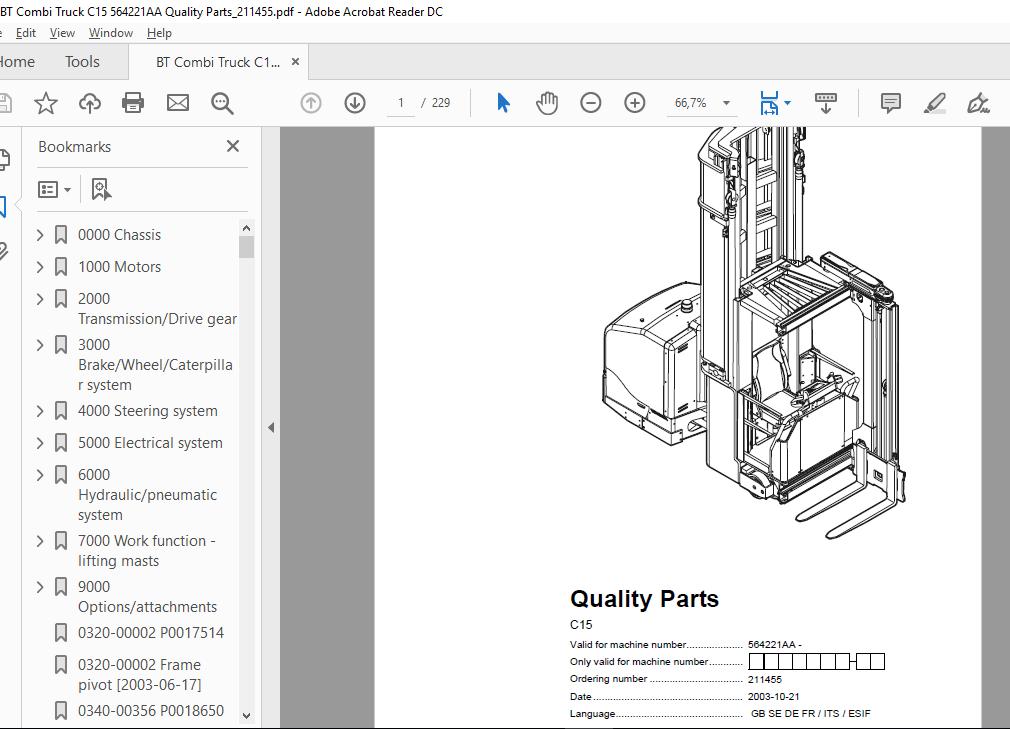Choose the arrow selection tool
The width and height of the screenshot is (1010, 729).
tap(503, 103)
